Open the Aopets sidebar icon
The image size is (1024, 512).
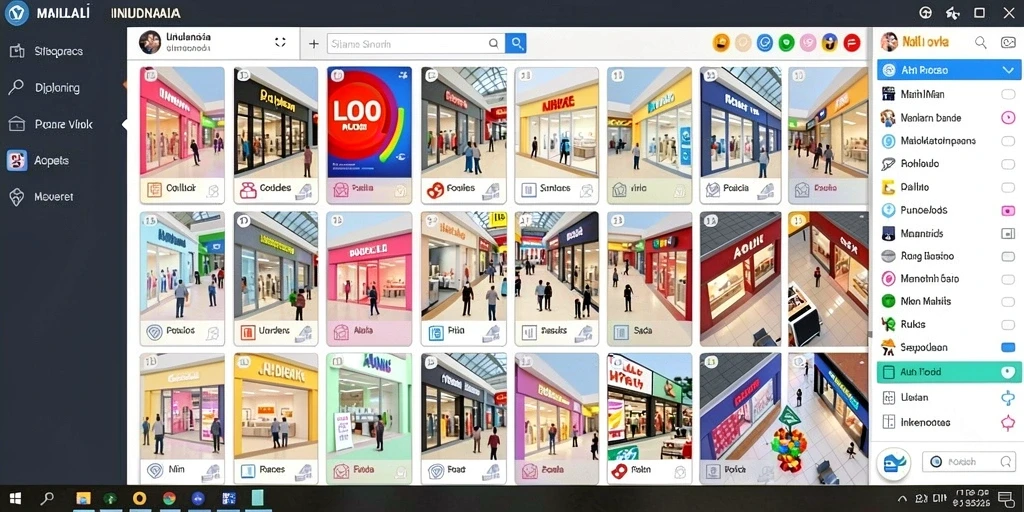(x=16, y=160)
